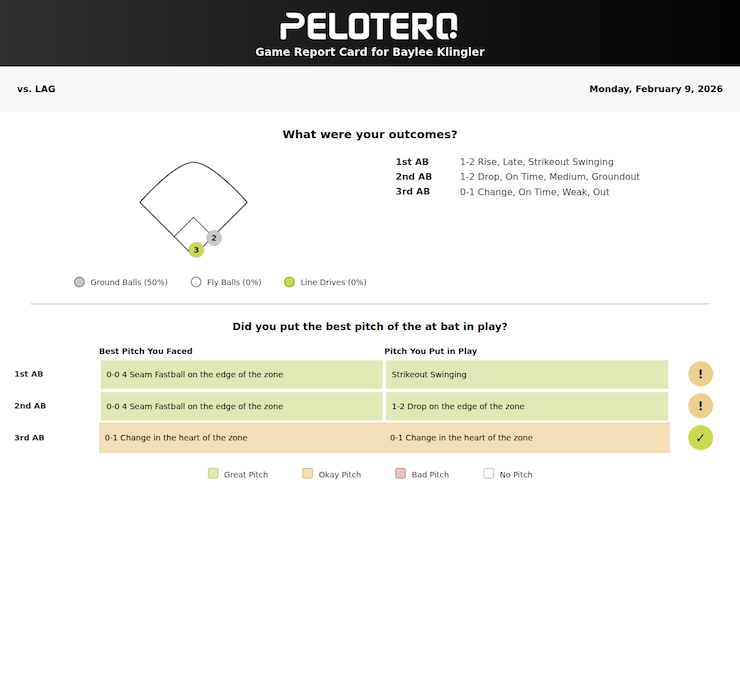The image size is (740, 683).
Task: Click the Bad Pitch red swatch
Action: 400,473
